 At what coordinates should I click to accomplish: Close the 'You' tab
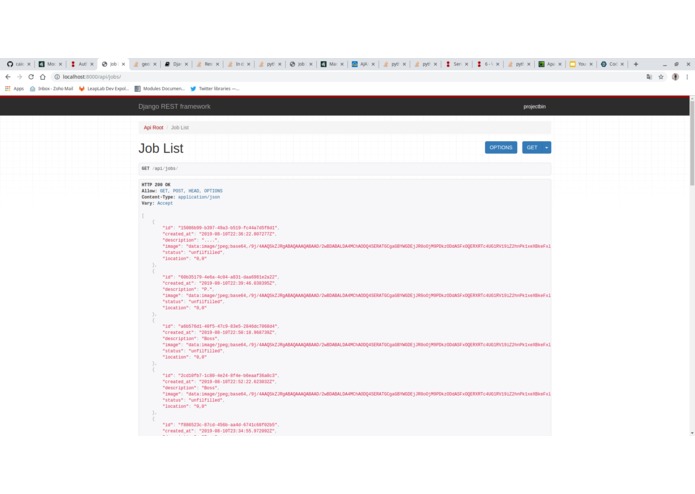pos(591,64)
